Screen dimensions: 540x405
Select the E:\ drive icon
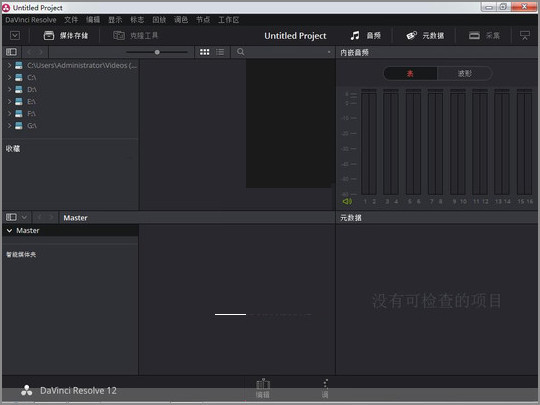[19, 101]
